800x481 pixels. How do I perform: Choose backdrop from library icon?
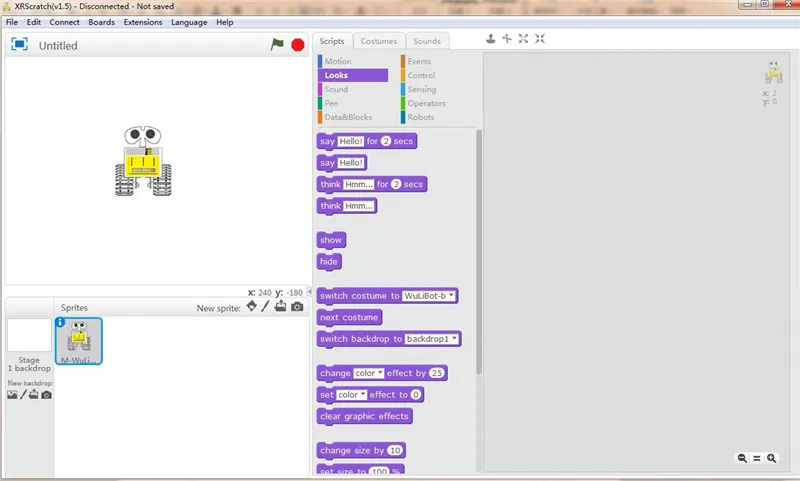pos(12,395)
